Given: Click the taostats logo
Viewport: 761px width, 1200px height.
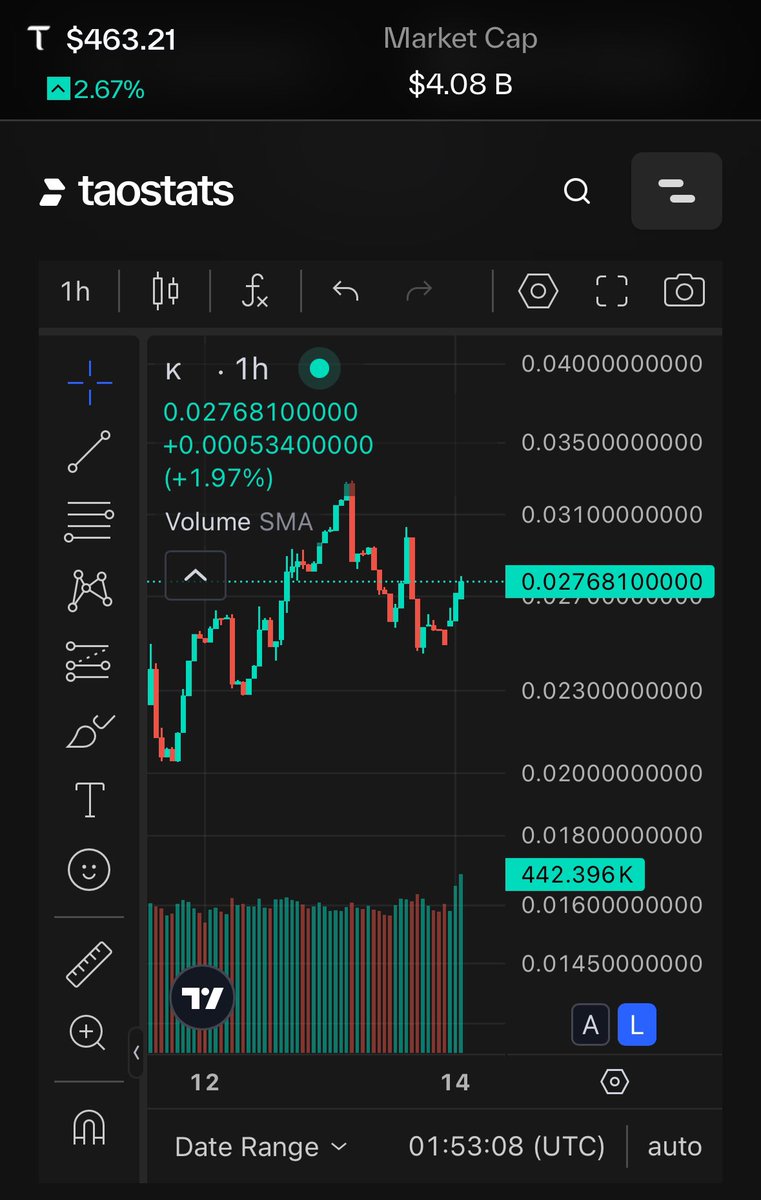Looking at the screenshot, I should pyautogui.click(x=137, y=191).
